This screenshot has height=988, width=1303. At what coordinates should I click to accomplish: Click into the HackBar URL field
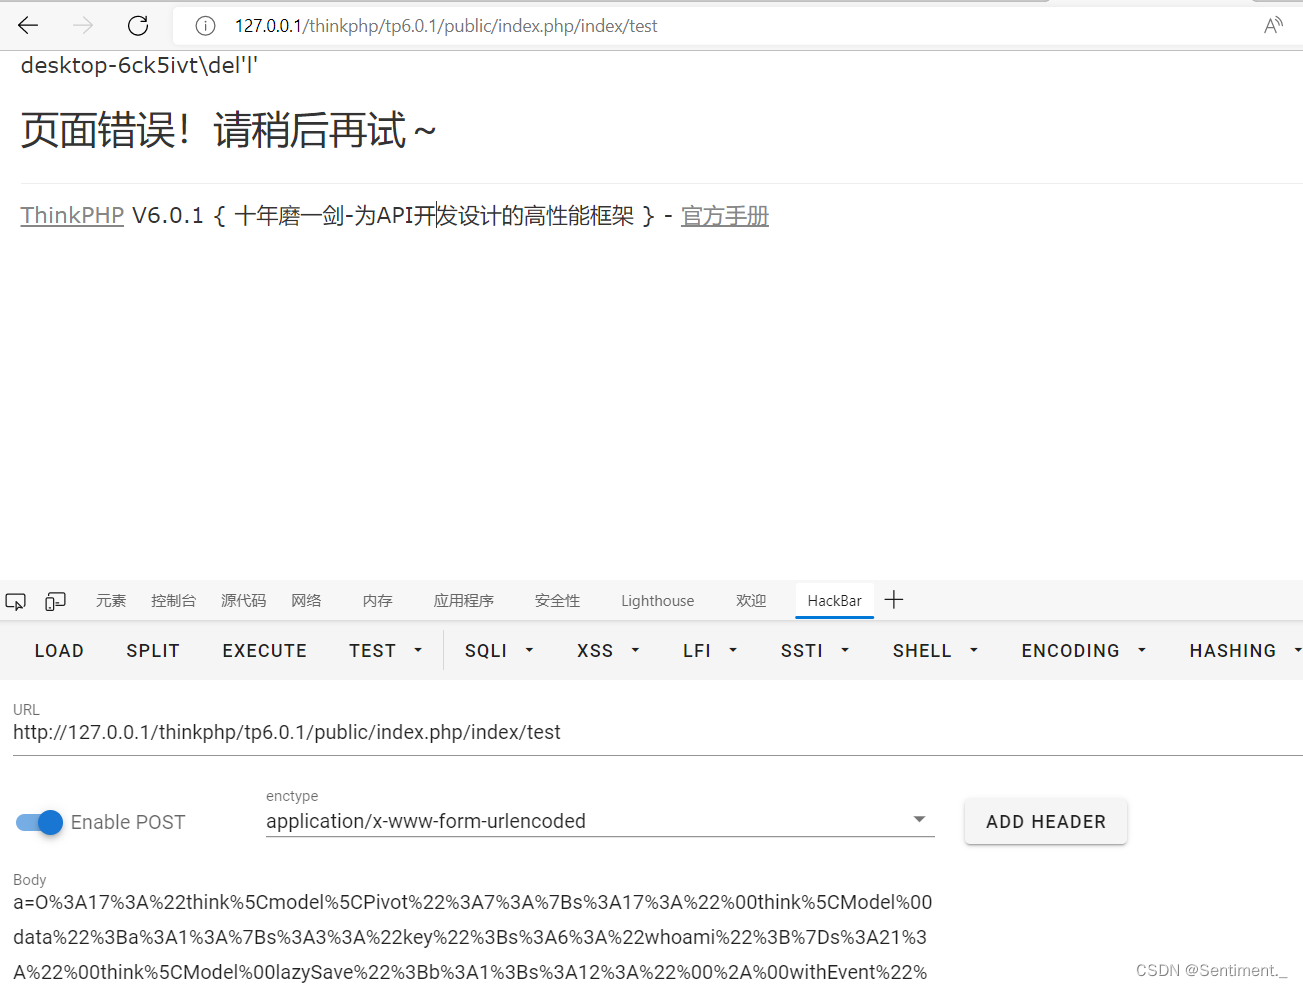pyautogui.click(x=657, y=733)
